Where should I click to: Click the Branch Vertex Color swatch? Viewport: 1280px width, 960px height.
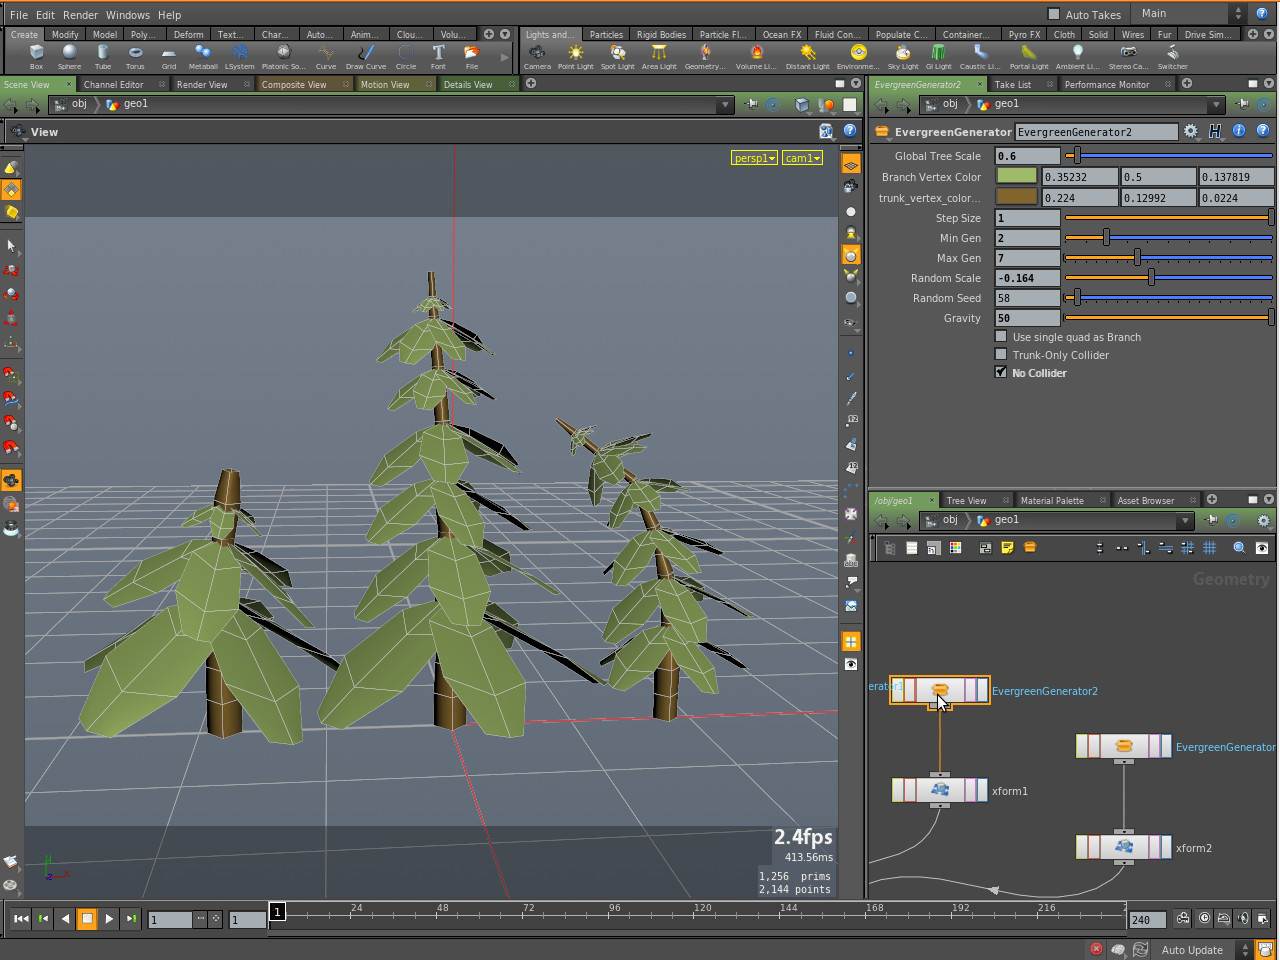(1016, 176)
